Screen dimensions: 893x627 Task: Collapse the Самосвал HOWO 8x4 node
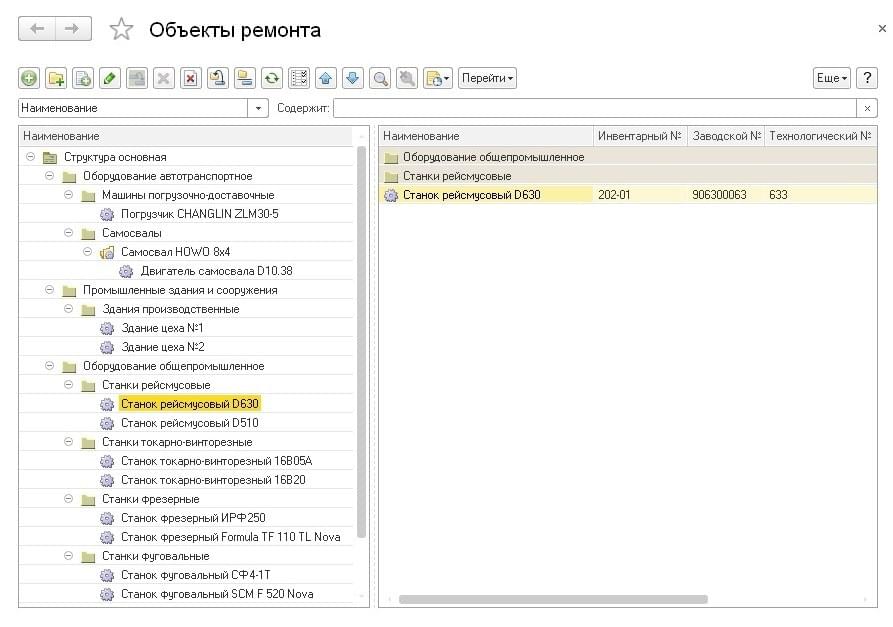click(88, 252)
